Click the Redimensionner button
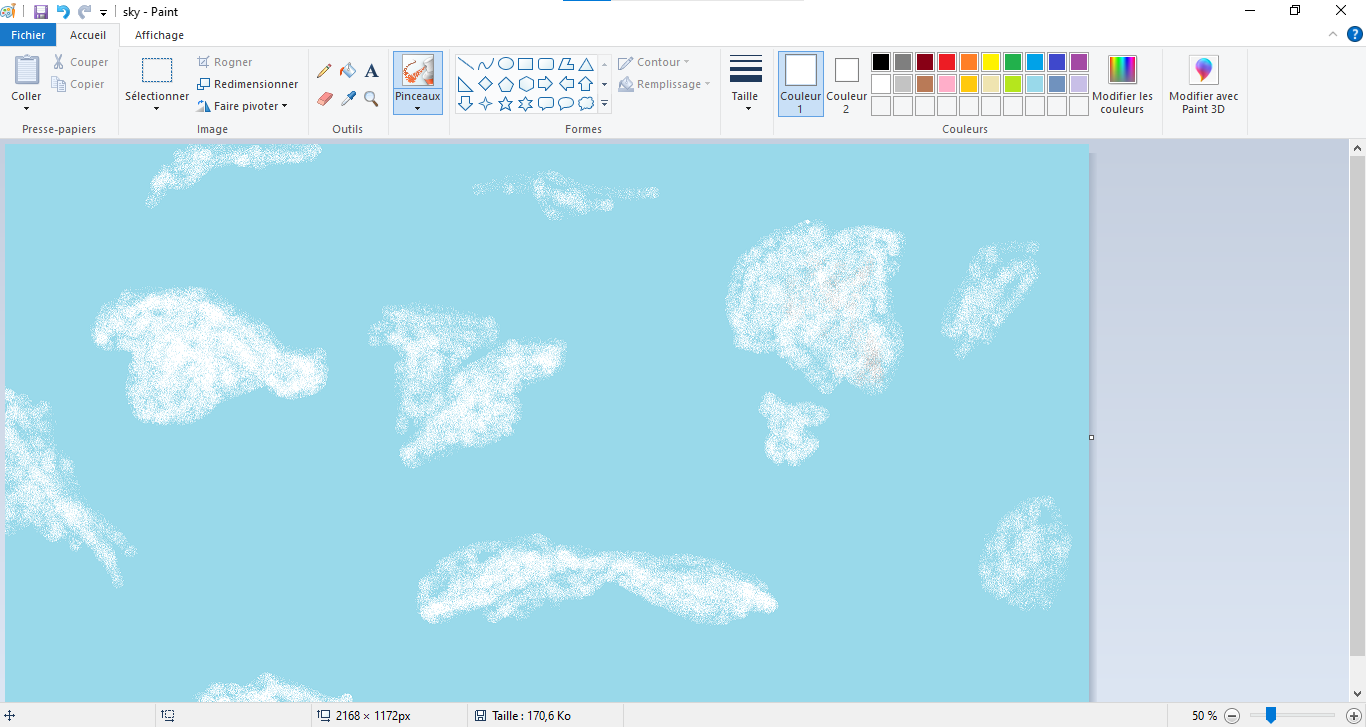Image resolution: width=1366 pixels, height=727 pixels. coord(248,83)
